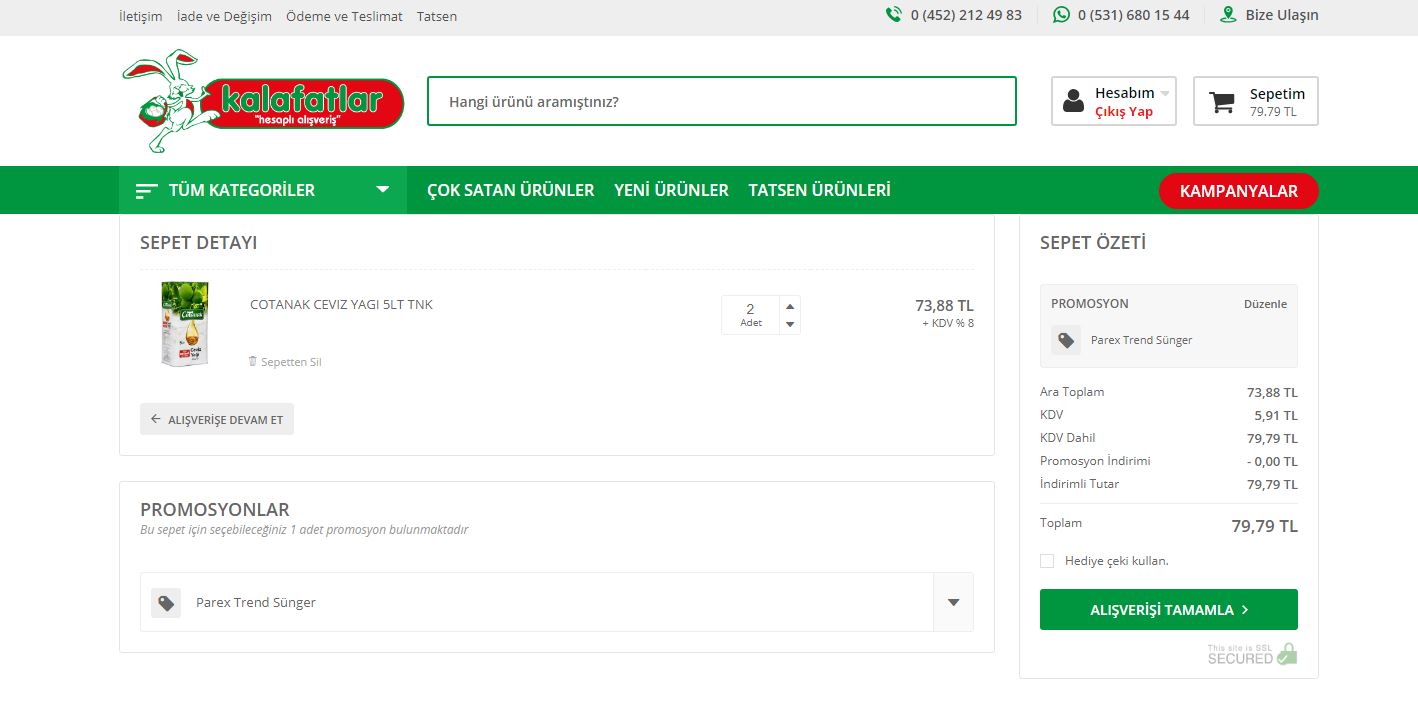Click Alışverişe Devam Et button

click(x=217, y=419)
